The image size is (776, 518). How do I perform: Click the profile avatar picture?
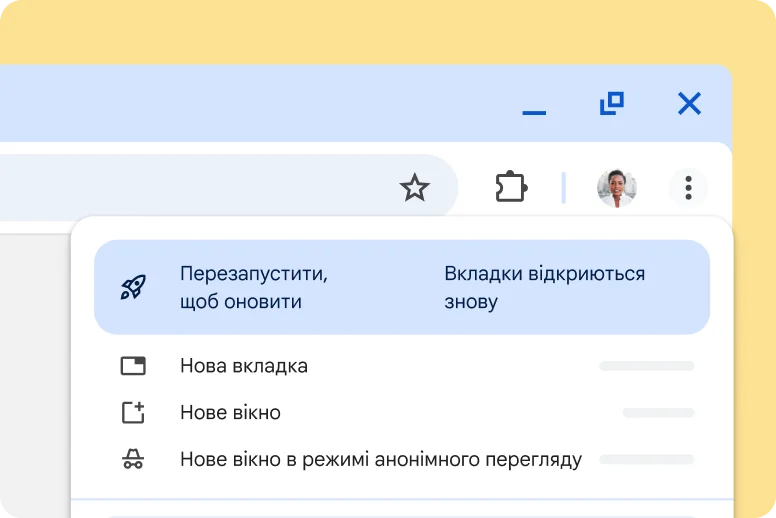tap(616, 187)
